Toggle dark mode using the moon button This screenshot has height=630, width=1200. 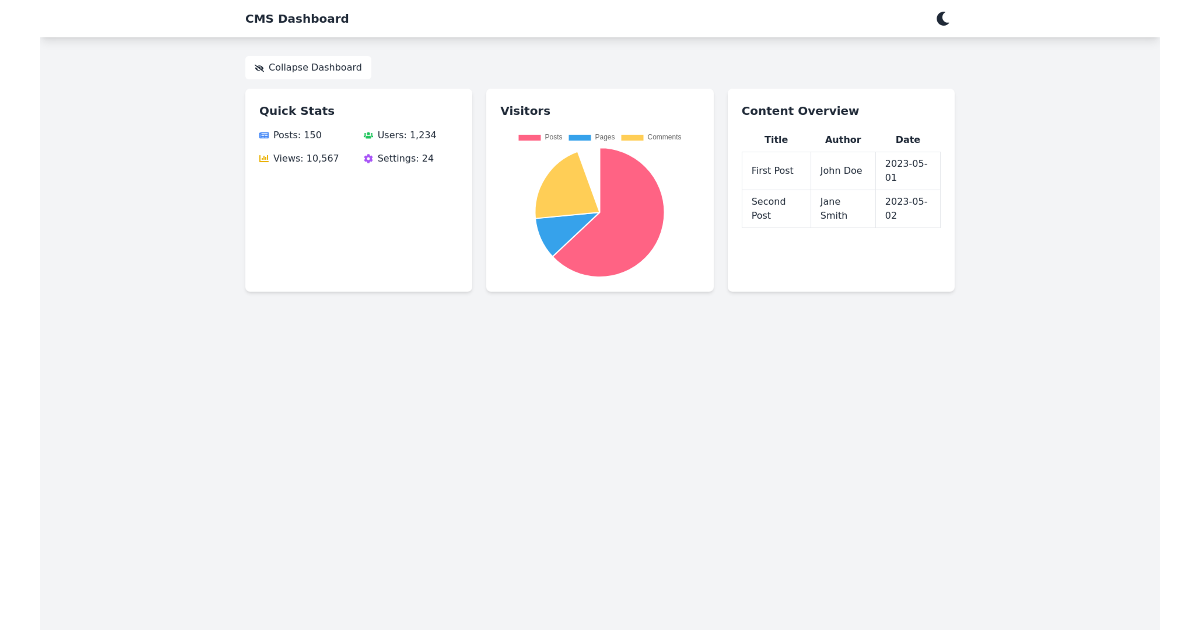[941, 17]
